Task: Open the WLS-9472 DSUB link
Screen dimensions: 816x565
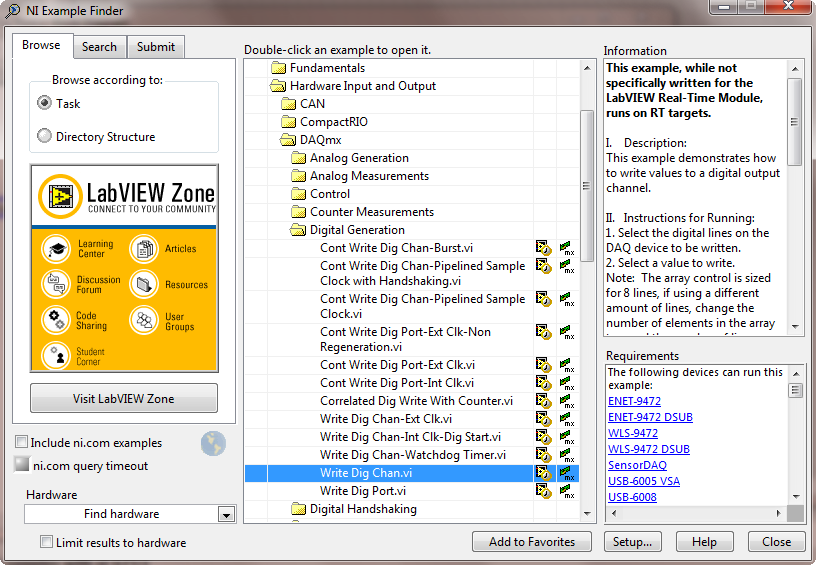Action: click(649, 449)
